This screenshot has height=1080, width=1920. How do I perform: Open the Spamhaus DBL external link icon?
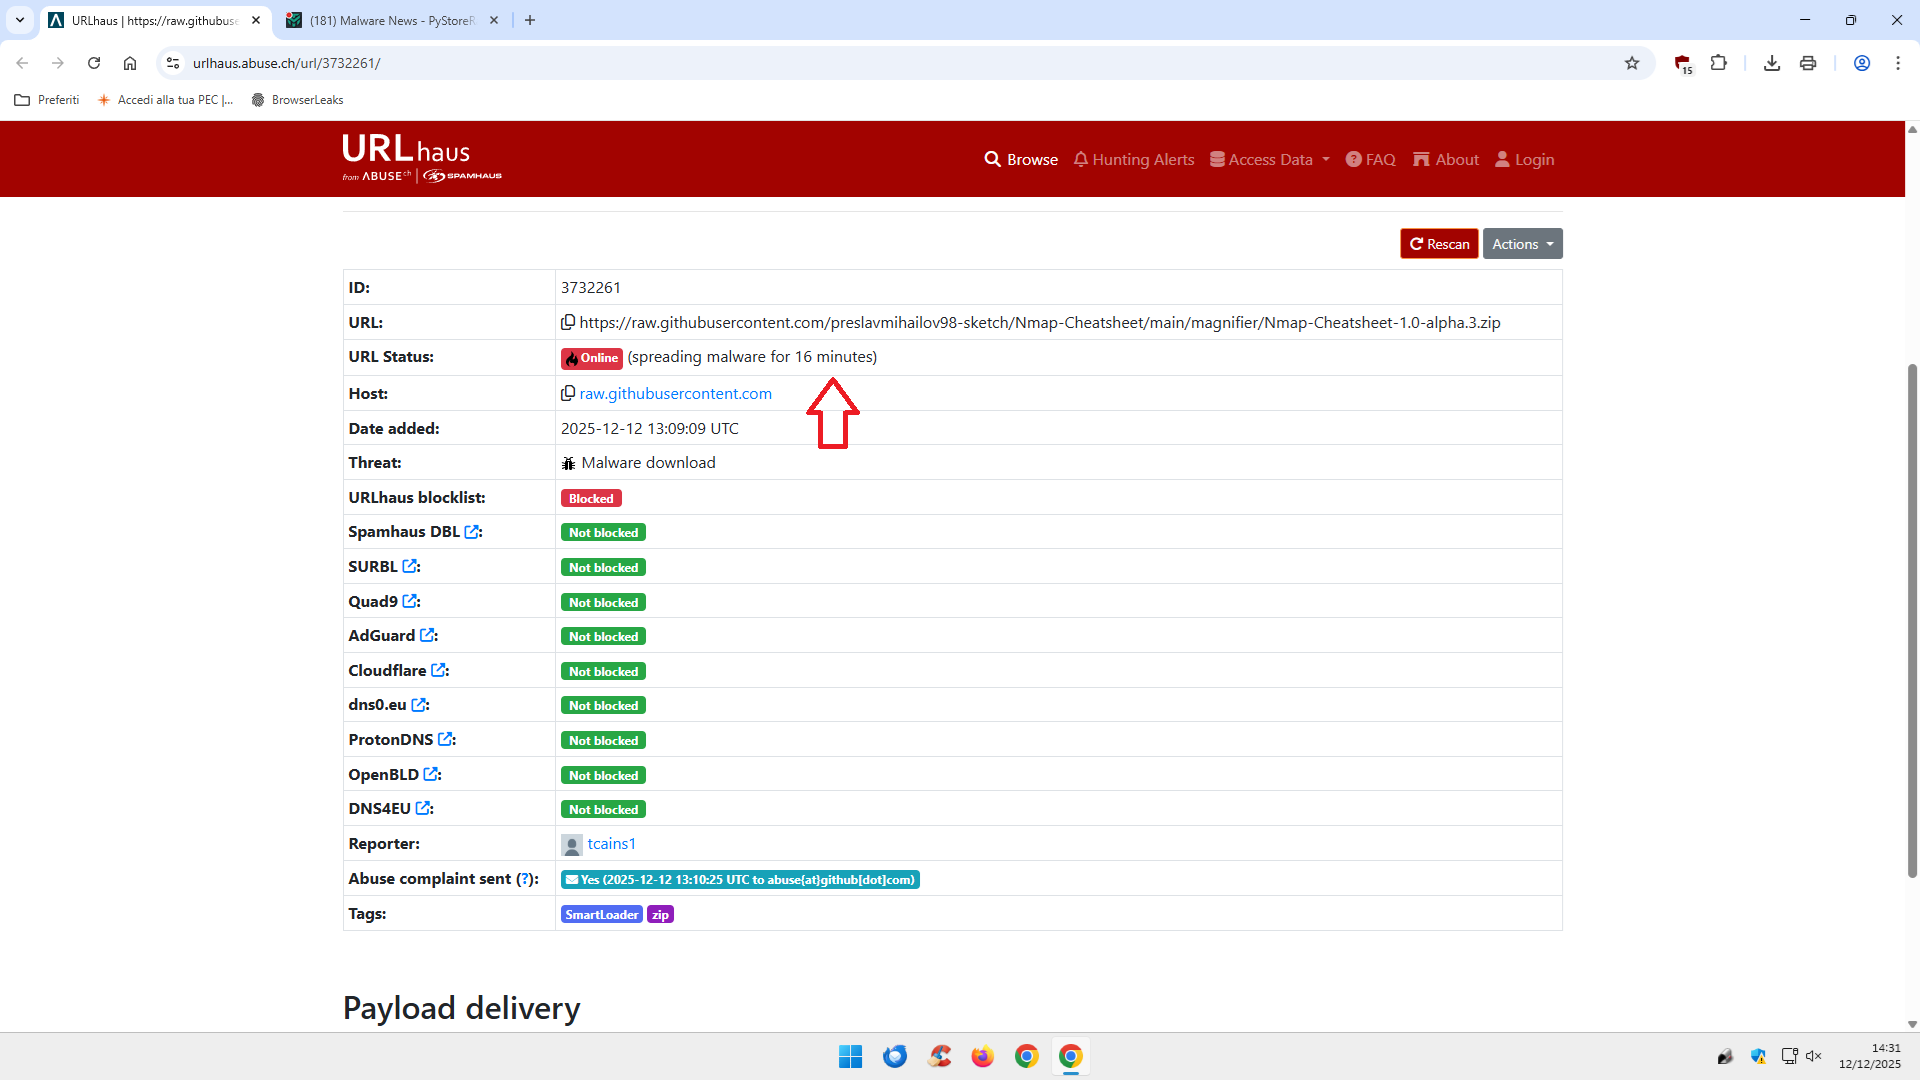click(472, 532)
